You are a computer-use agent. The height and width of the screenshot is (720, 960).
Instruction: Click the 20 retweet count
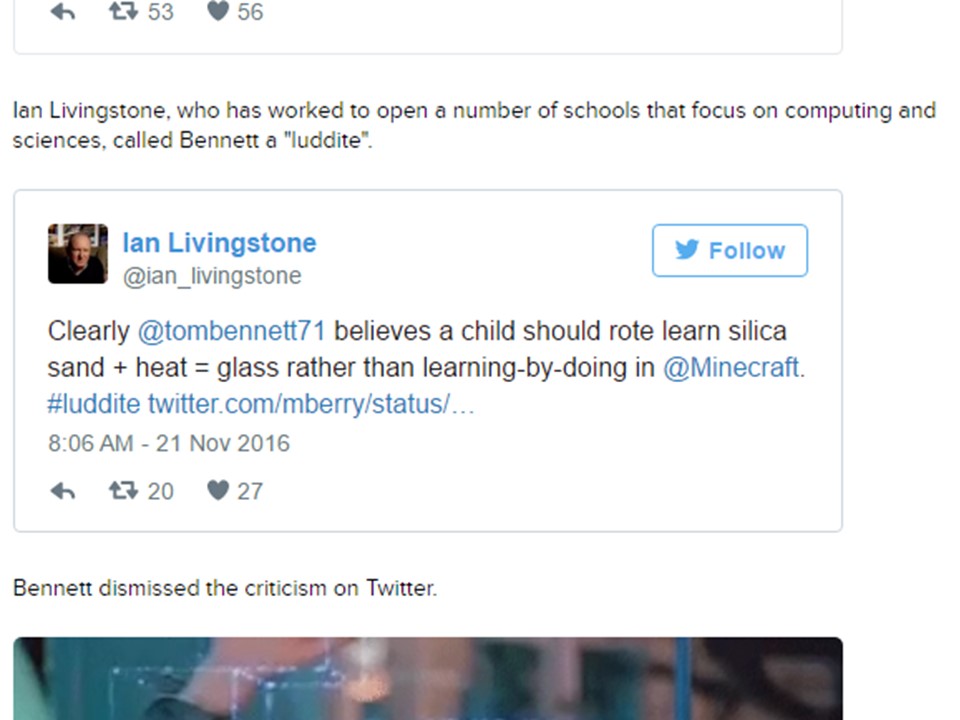click(x=160, y=491)
